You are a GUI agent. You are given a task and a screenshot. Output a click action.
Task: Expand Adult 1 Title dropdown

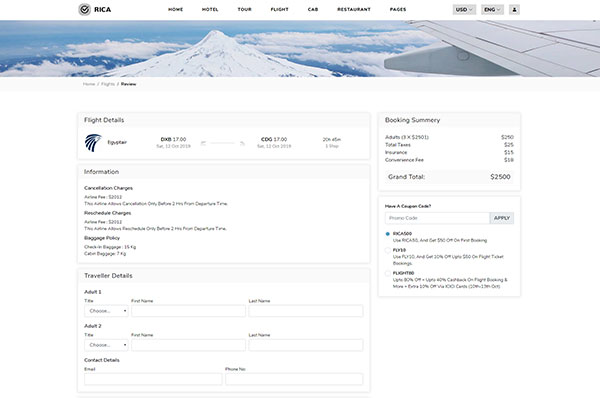[106, 311]
